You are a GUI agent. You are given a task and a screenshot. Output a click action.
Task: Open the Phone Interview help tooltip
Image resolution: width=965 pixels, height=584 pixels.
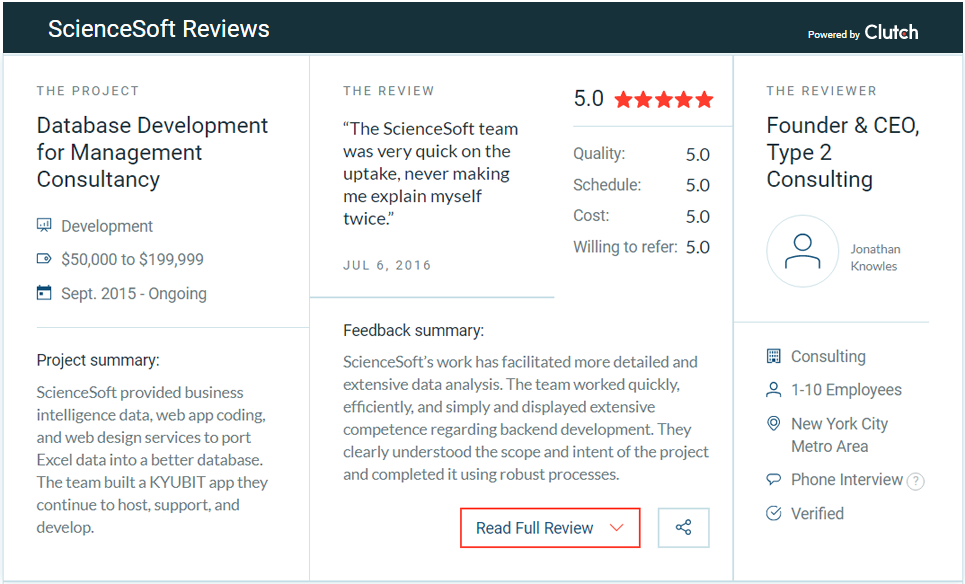point(915,481)
